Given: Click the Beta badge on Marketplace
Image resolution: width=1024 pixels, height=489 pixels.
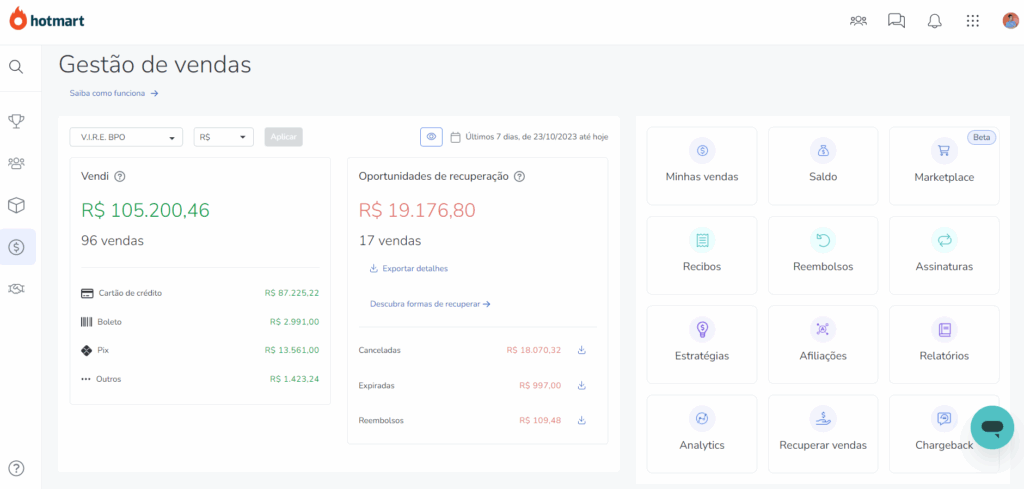Looking at the screenshot, I should pyautogui.click(x=982, y=138).
